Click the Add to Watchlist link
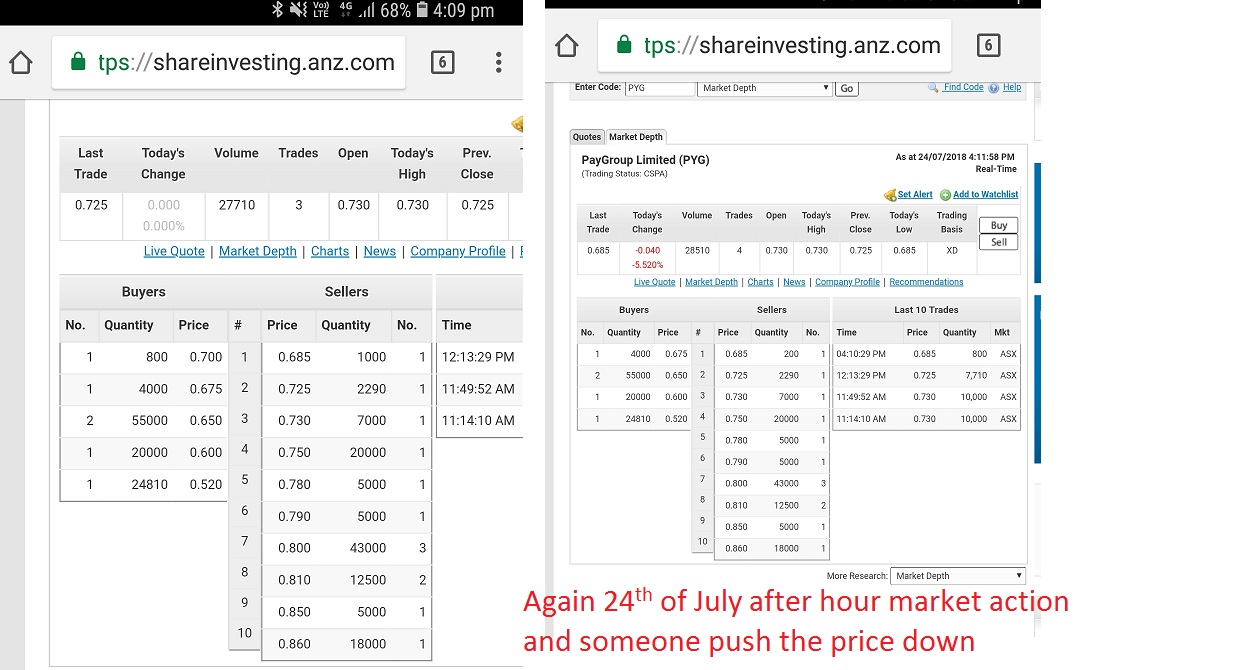Image resolution: width=1248 pixels, height=670 pixels. (986, 195)
